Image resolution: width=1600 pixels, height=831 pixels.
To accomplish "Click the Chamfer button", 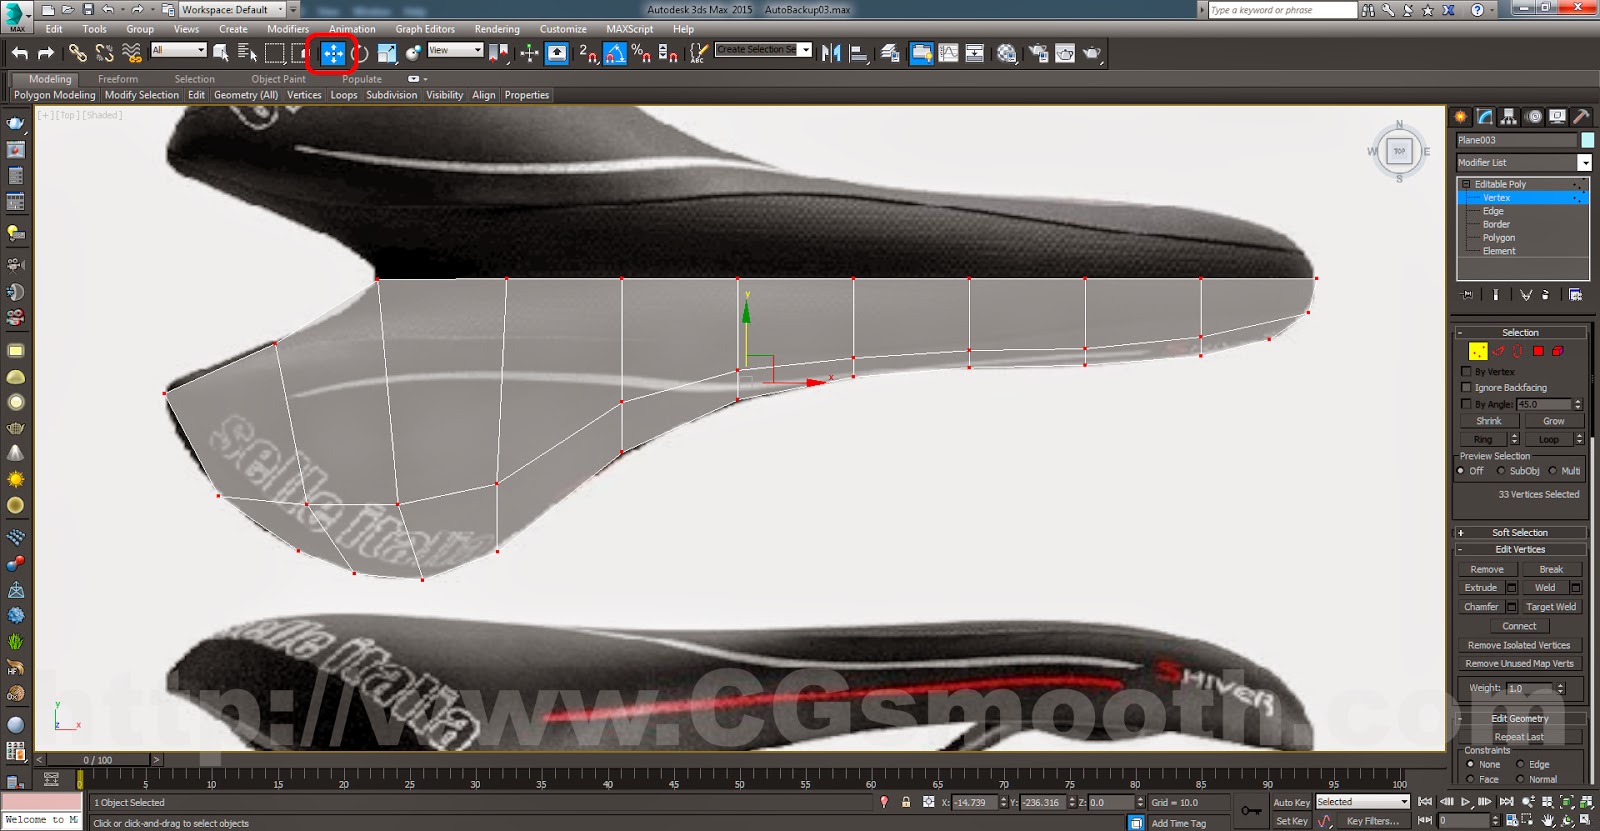I will click(x=1482, y=607).
